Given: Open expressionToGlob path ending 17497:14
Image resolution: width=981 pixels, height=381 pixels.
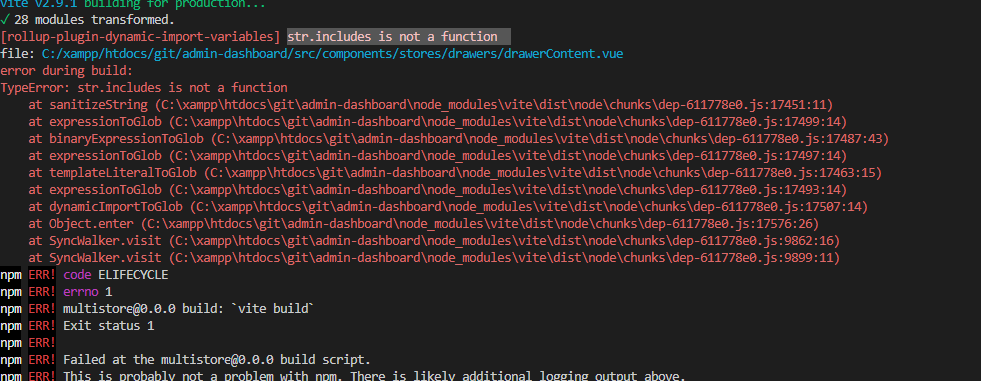Looking at the screenshot, I should (x=508, y=155).
